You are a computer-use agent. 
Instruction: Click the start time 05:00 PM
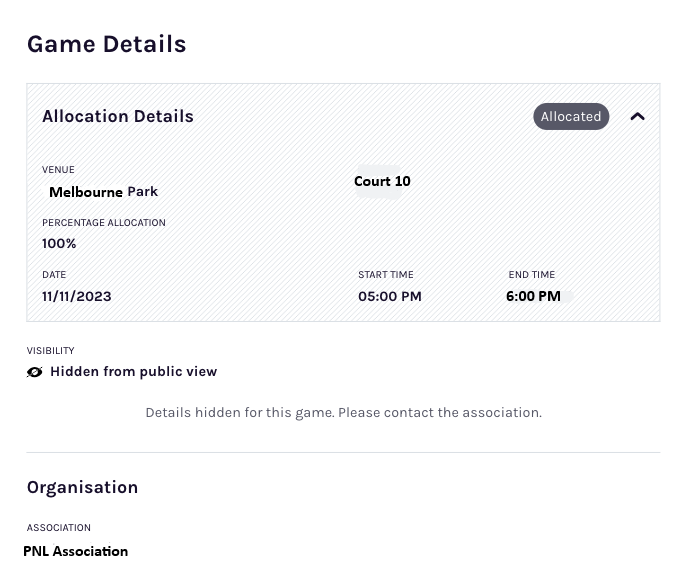[390, 297]
